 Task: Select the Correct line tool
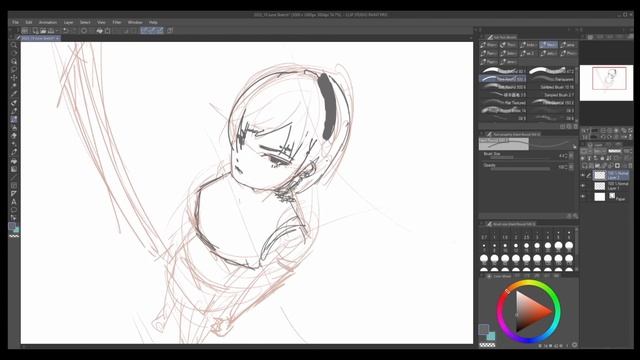pyautogui.click(x=14, y=218)
